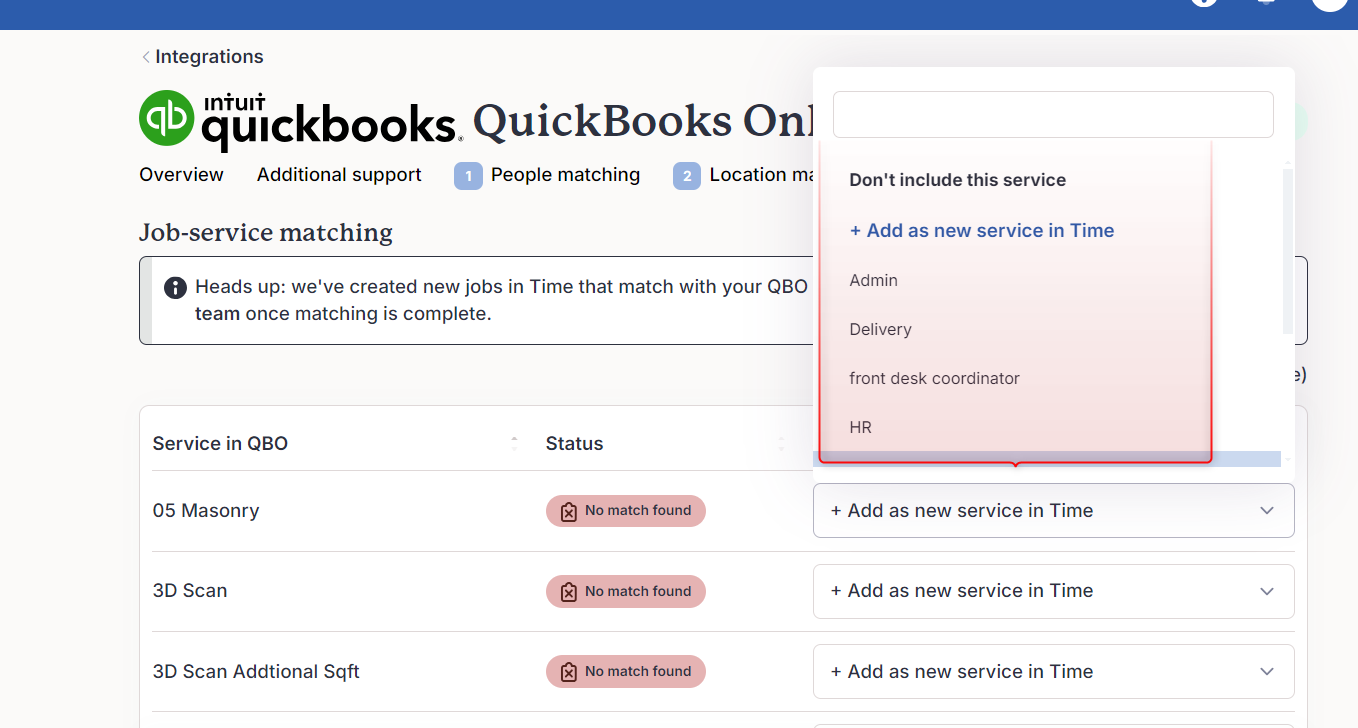Click the step 1 number badge
Screen dimensions: 1358x728
[x=468, y=176]
